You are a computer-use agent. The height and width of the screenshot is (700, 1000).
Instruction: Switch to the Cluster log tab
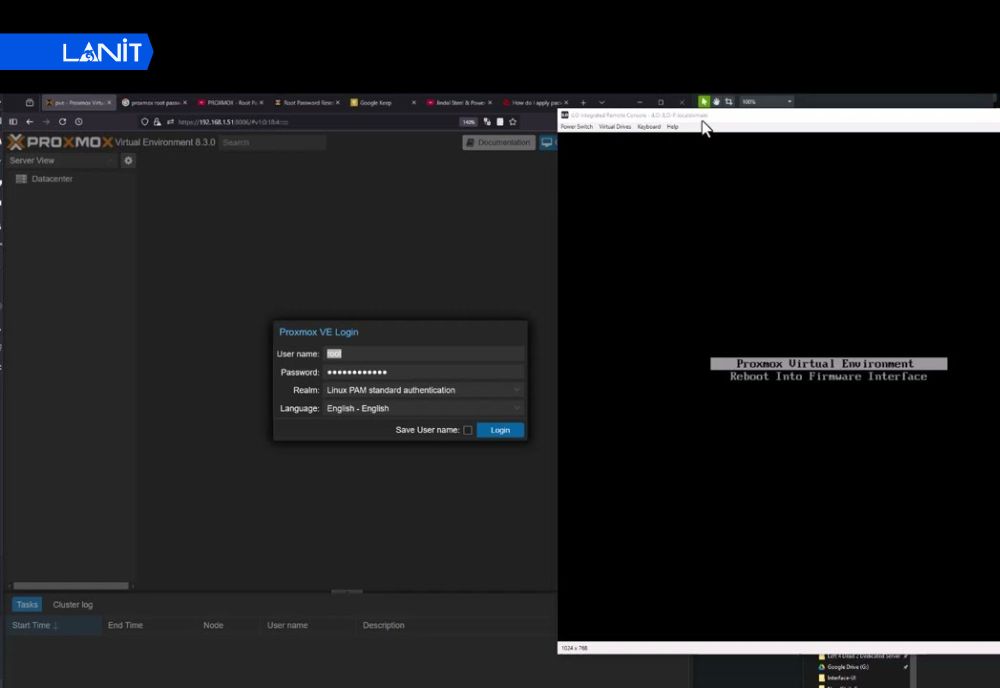coord(73,605)
